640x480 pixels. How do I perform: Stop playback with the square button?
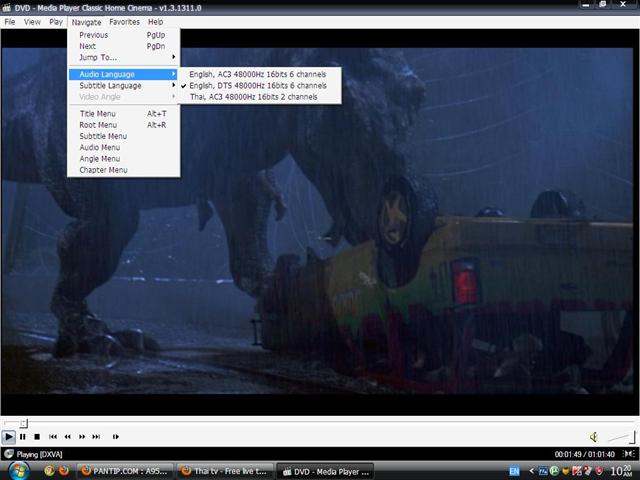tap(37, 437)
